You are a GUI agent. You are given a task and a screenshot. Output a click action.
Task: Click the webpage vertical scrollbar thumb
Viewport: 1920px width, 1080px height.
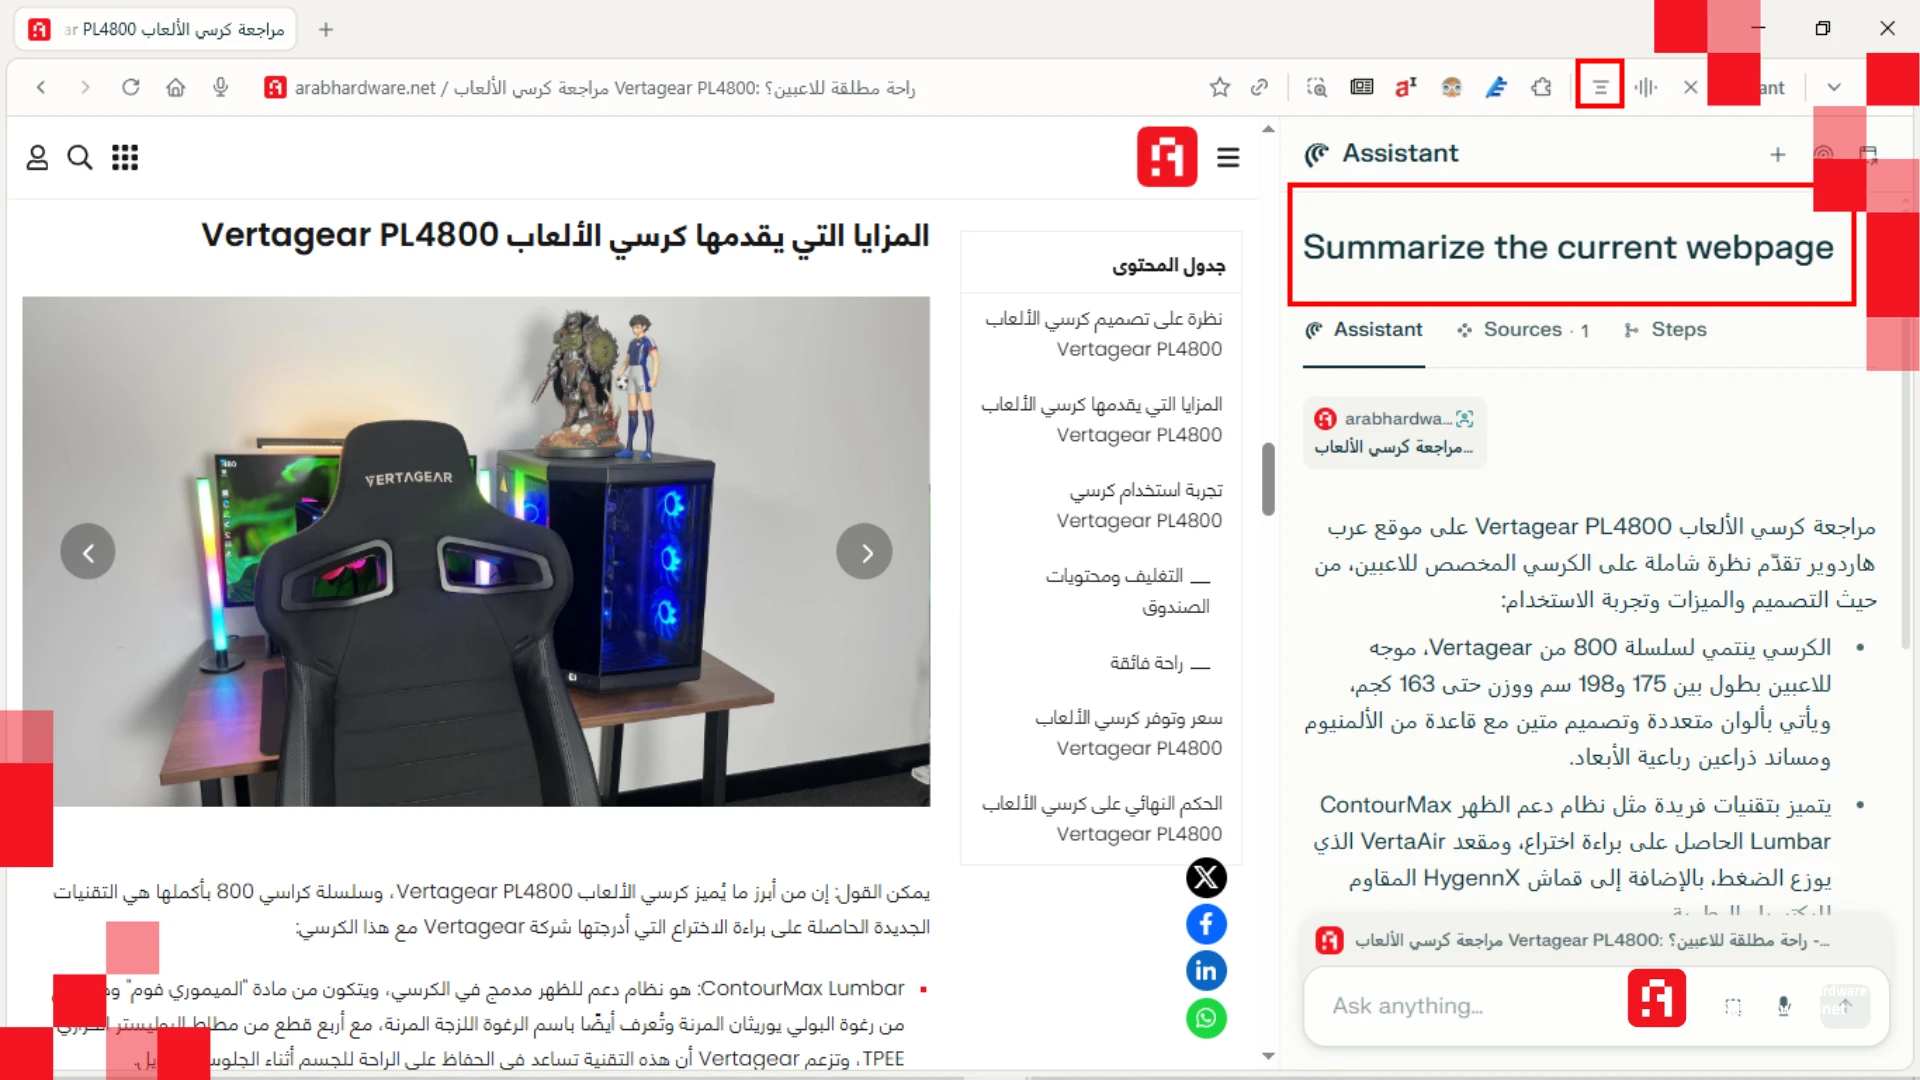click(1268, 479)
